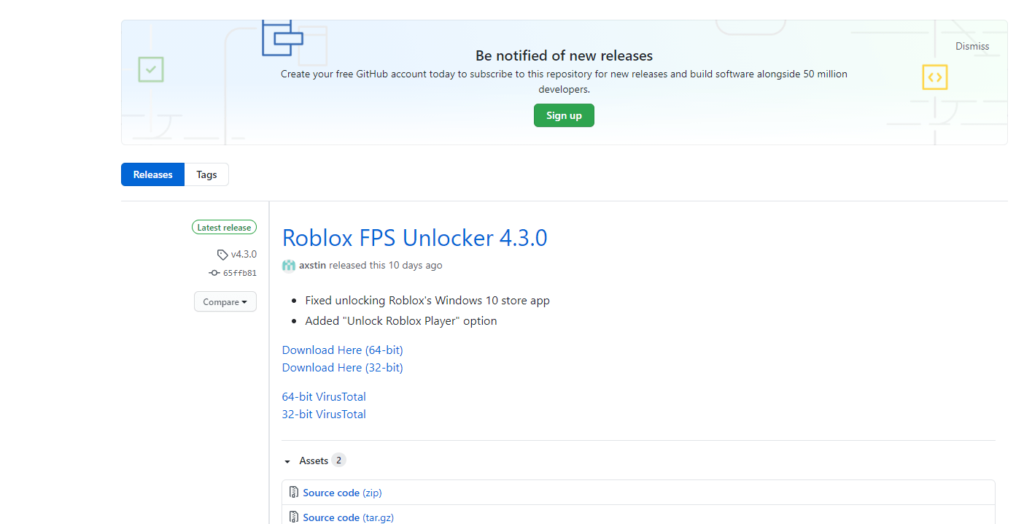Dismiss the new releases notification banner
The image size is (1024, 524).
point(972,46)
